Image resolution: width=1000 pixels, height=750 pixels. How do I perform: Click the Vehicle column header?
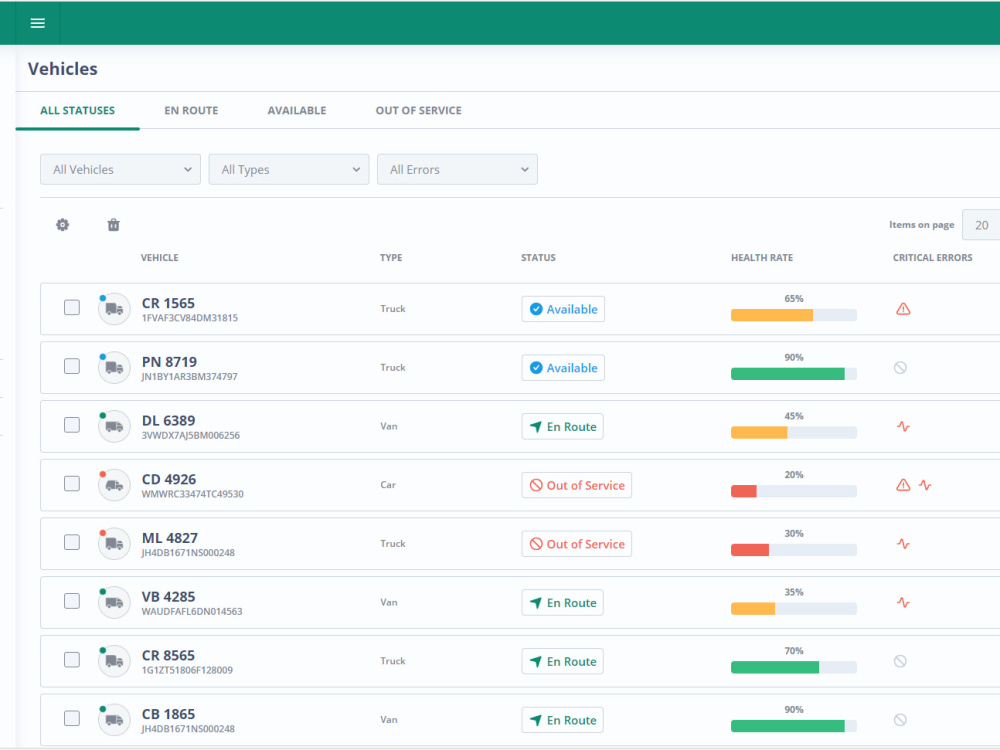tap(159, 258)
